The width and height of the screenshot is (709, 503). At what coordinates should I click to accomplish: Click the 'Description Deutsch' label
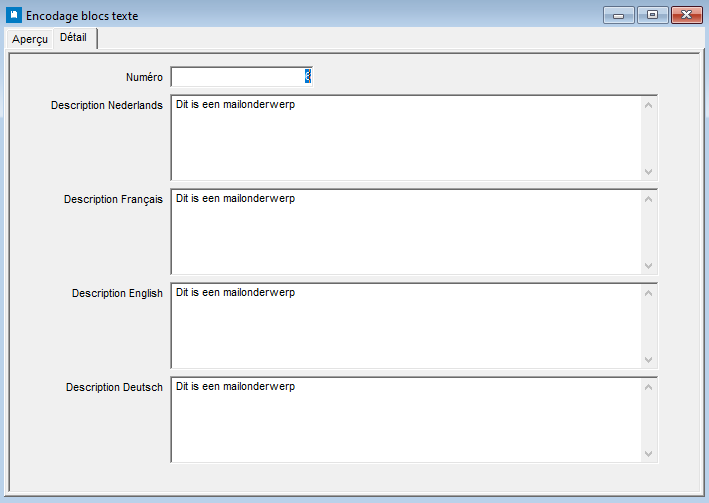click(114, 388)
